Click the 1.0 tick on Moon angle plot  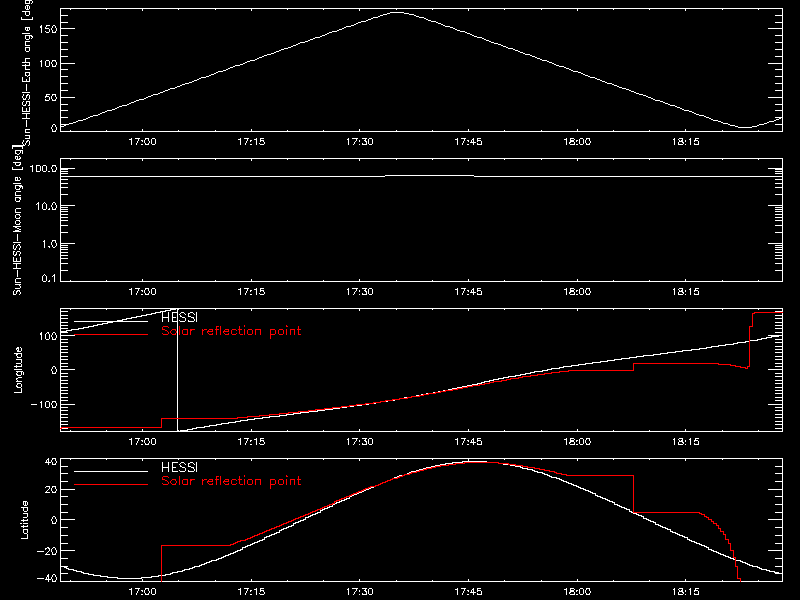[49, 244]
